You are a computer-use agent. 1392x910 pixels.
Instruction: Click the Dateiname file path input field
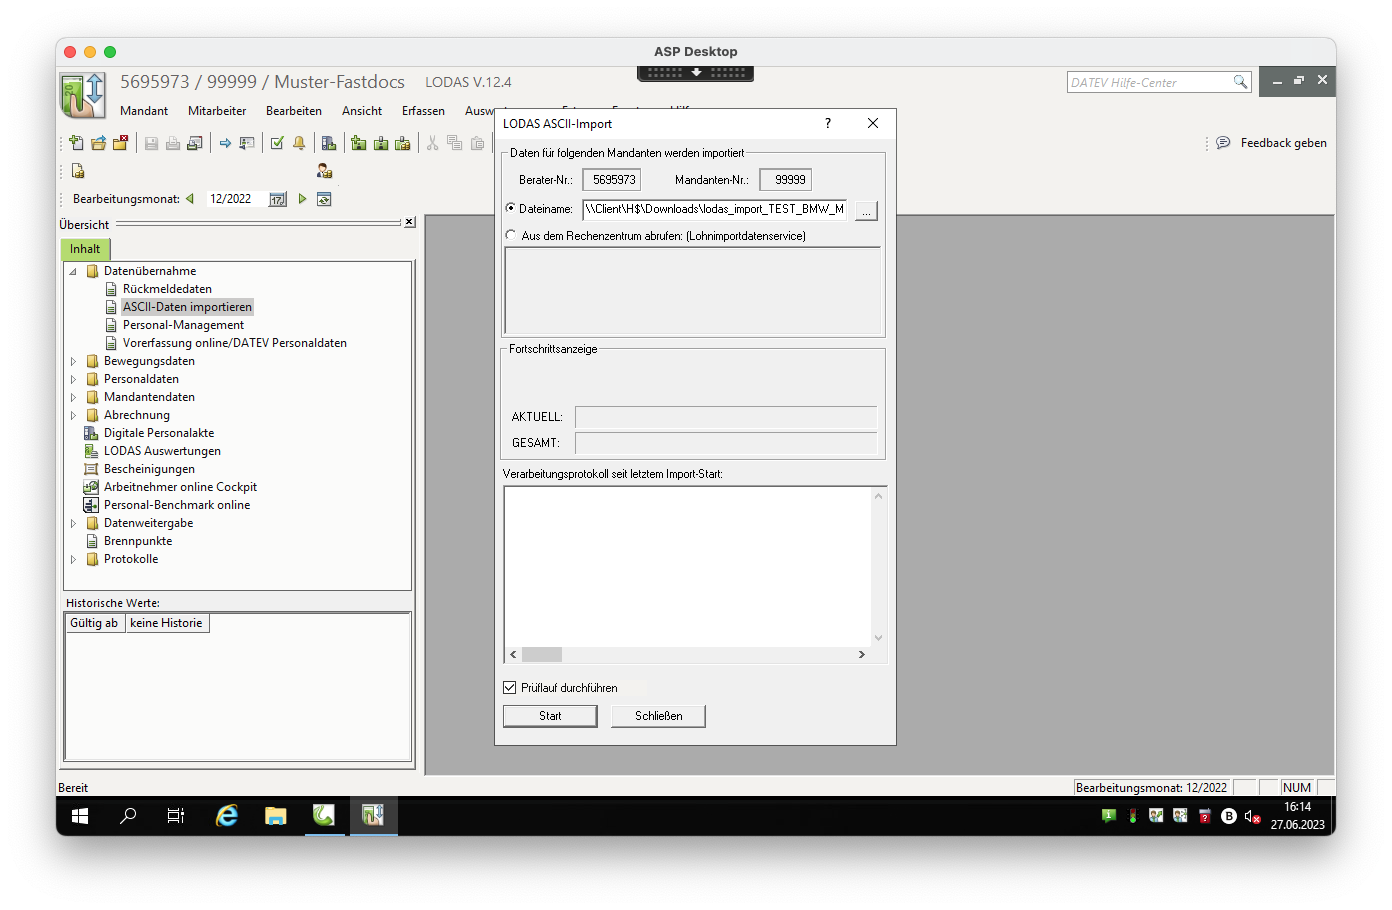click(x=715, y=209)
